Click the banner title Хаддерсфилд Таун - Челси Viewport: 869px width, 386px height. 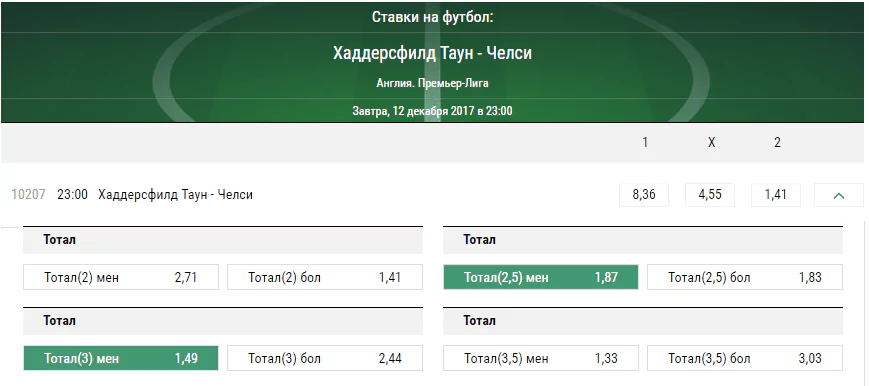(x=432, y=53)
